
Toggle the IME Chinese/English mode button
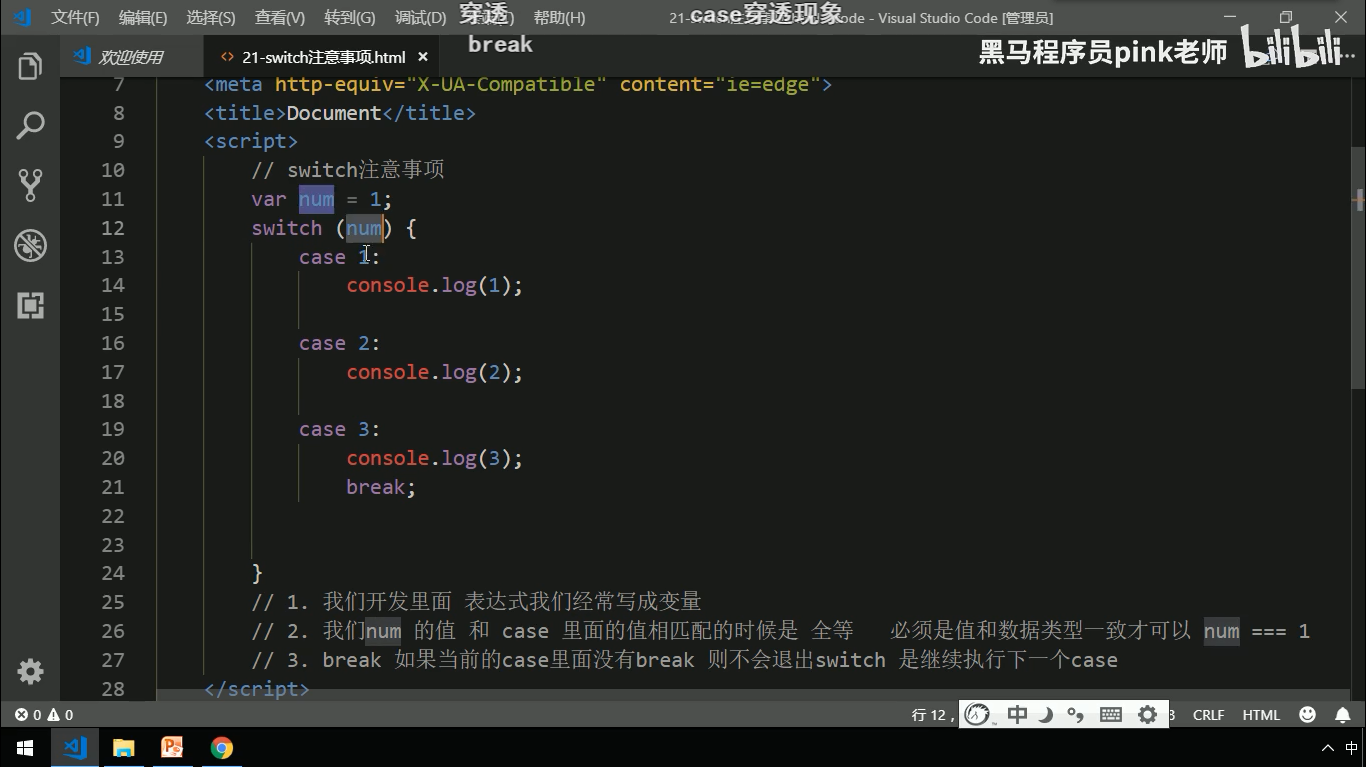tap(1017, 714)
